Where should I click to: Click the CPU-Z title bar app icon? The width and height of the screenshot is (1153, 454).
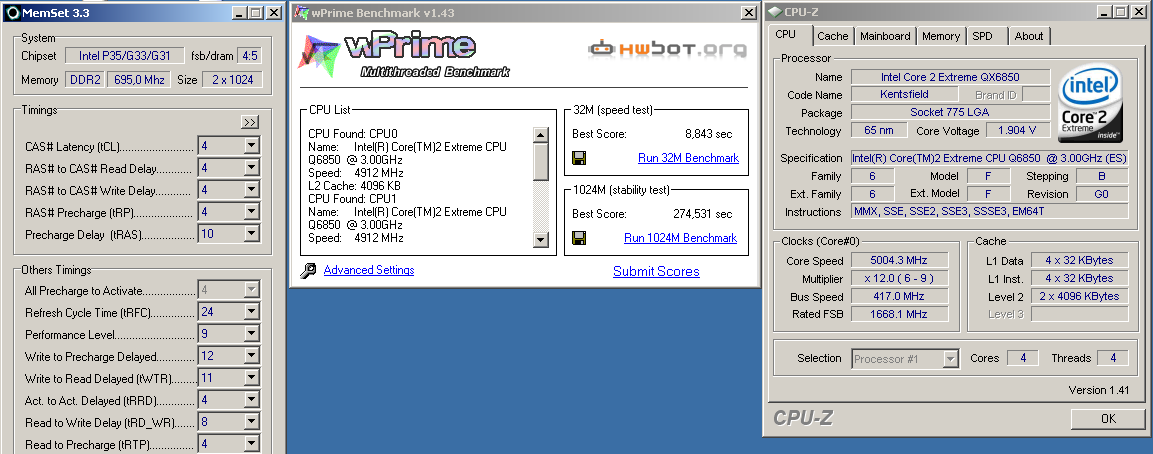coord(774,12)
